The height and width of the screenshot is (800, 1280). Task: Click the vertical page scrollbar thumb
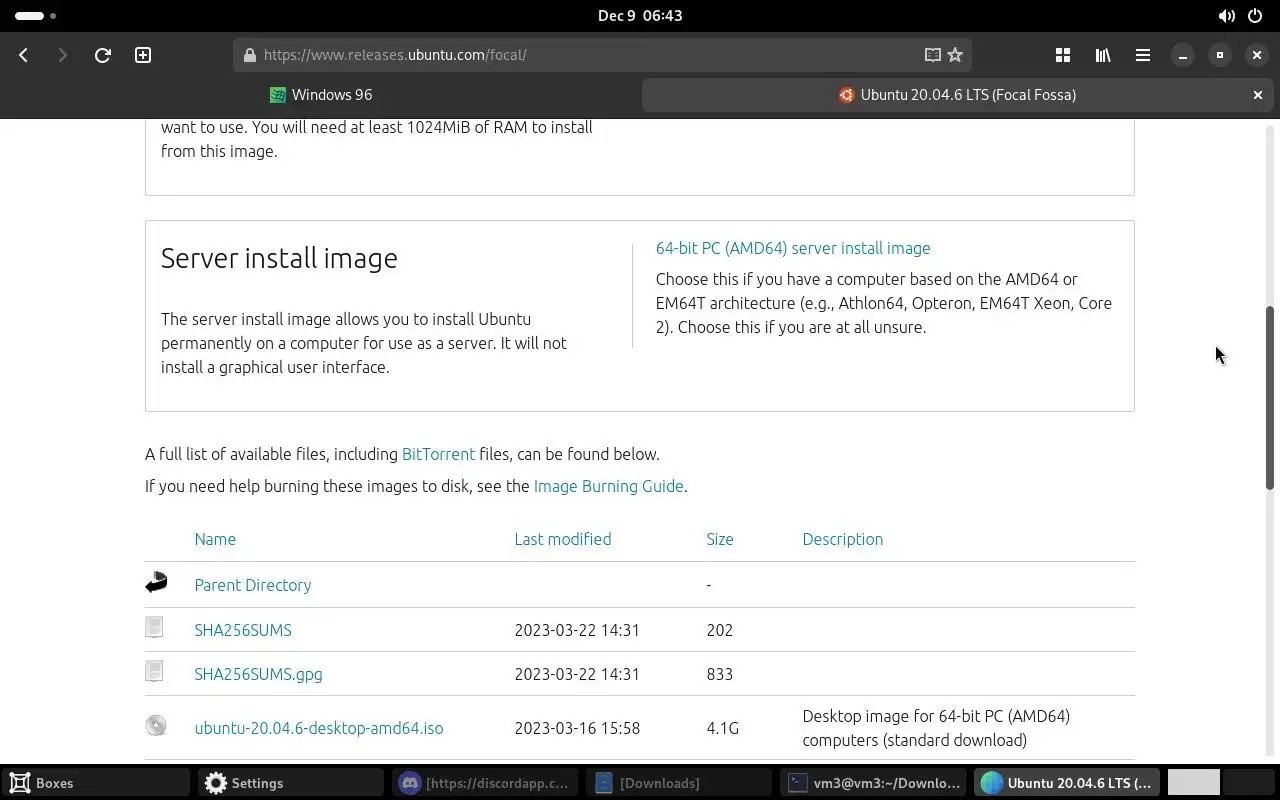click(x=1270, y=398)
